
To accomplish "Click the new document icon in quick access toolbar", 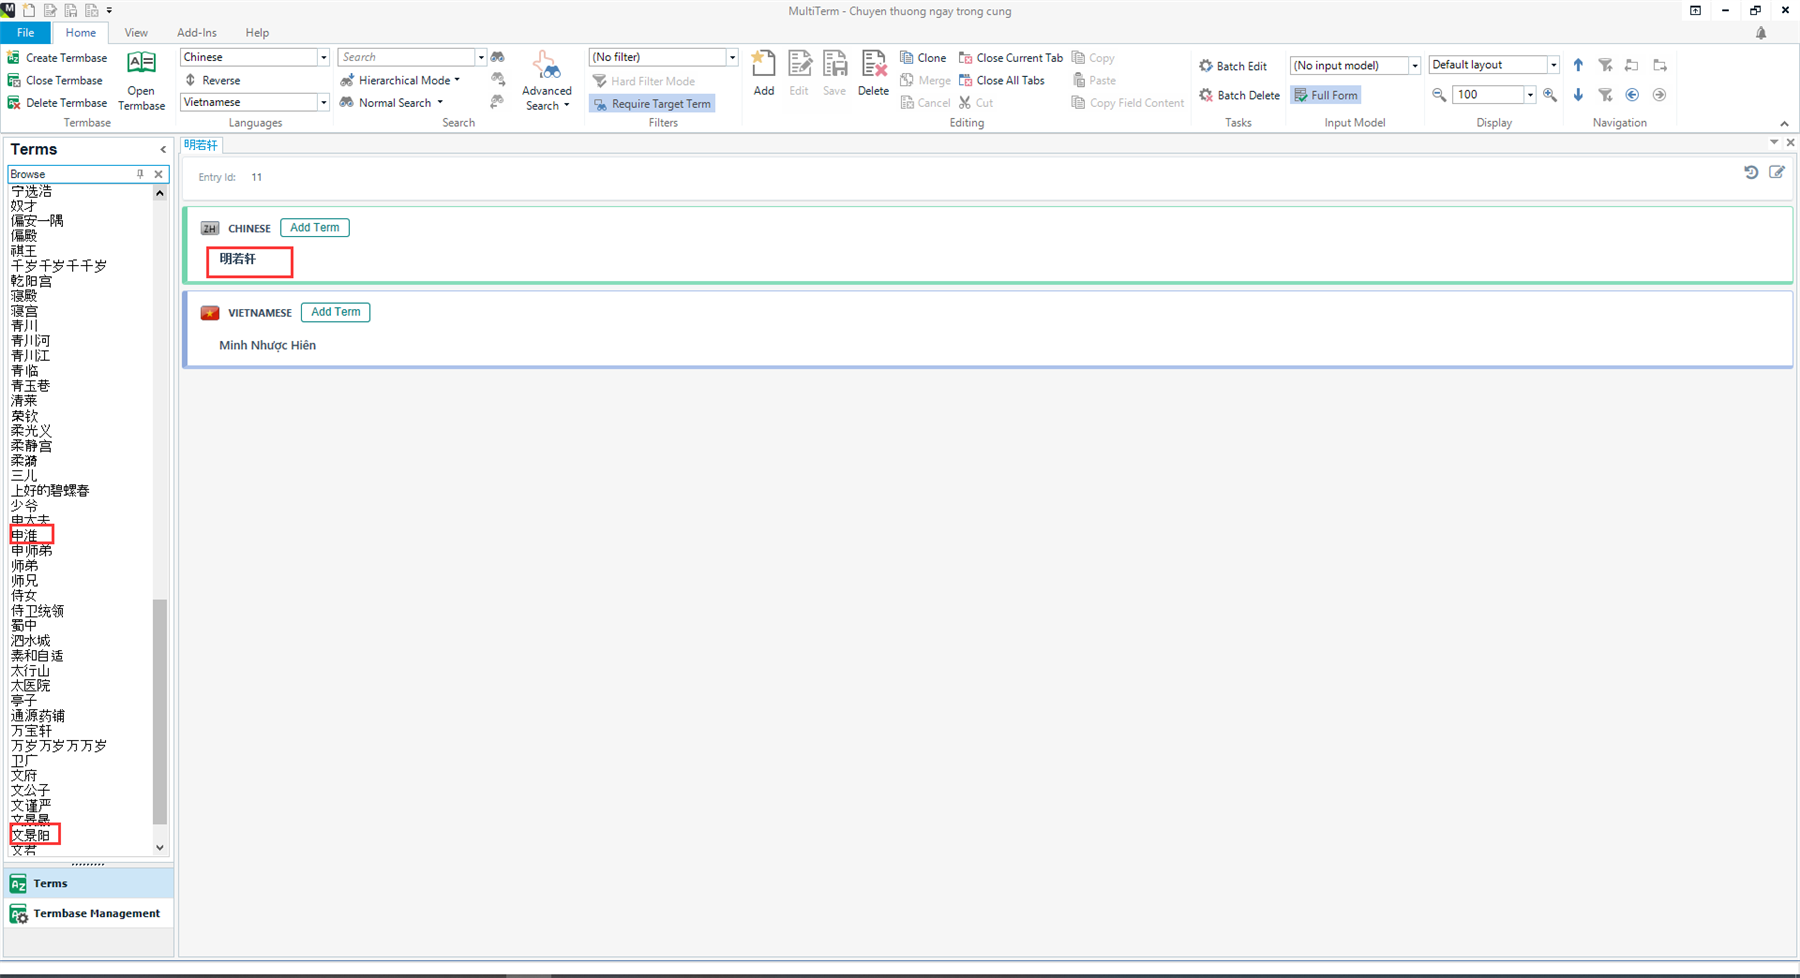I will click(x=29, y=10).
